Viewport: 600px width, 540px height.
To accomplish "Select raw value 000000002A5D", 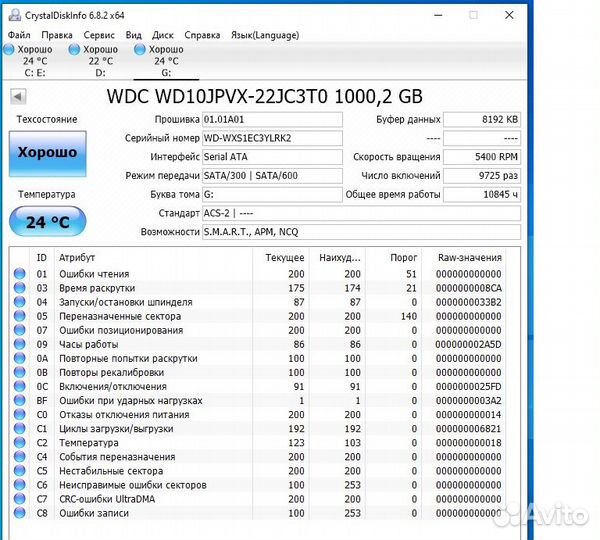I will click(x=468, y=344).
